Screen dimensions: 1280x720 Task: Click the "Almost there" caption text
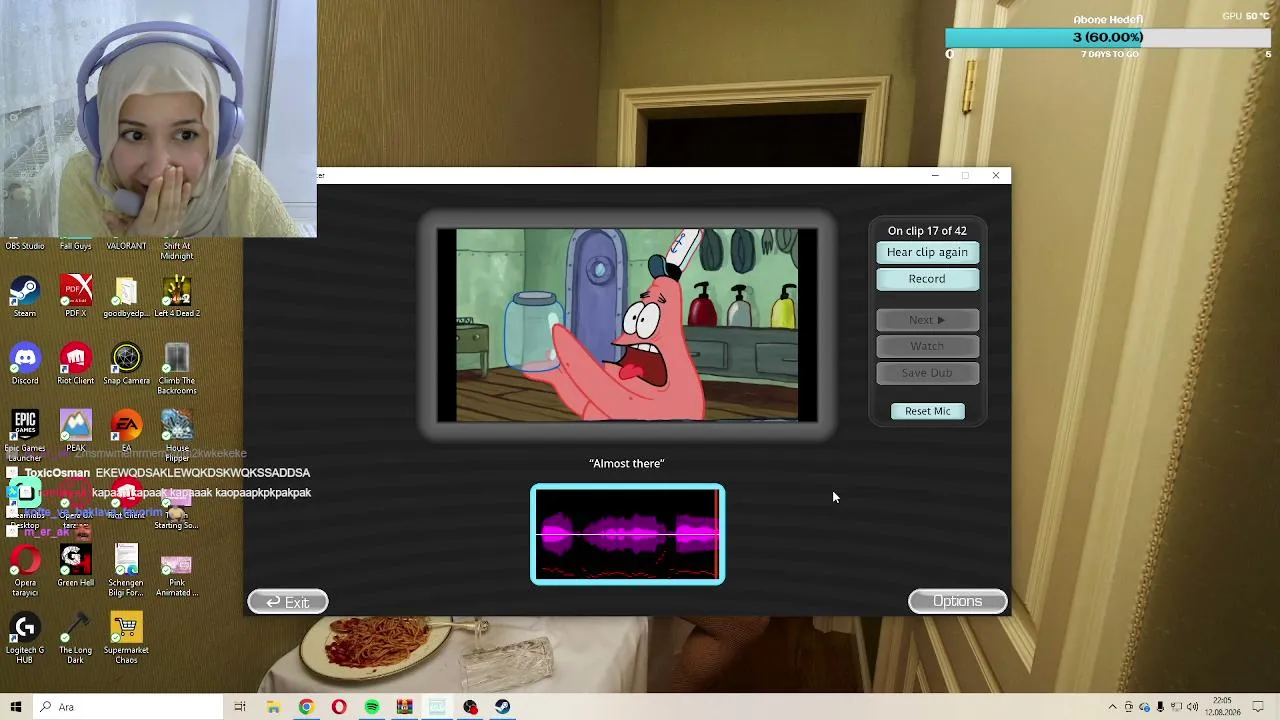point(627,463)
